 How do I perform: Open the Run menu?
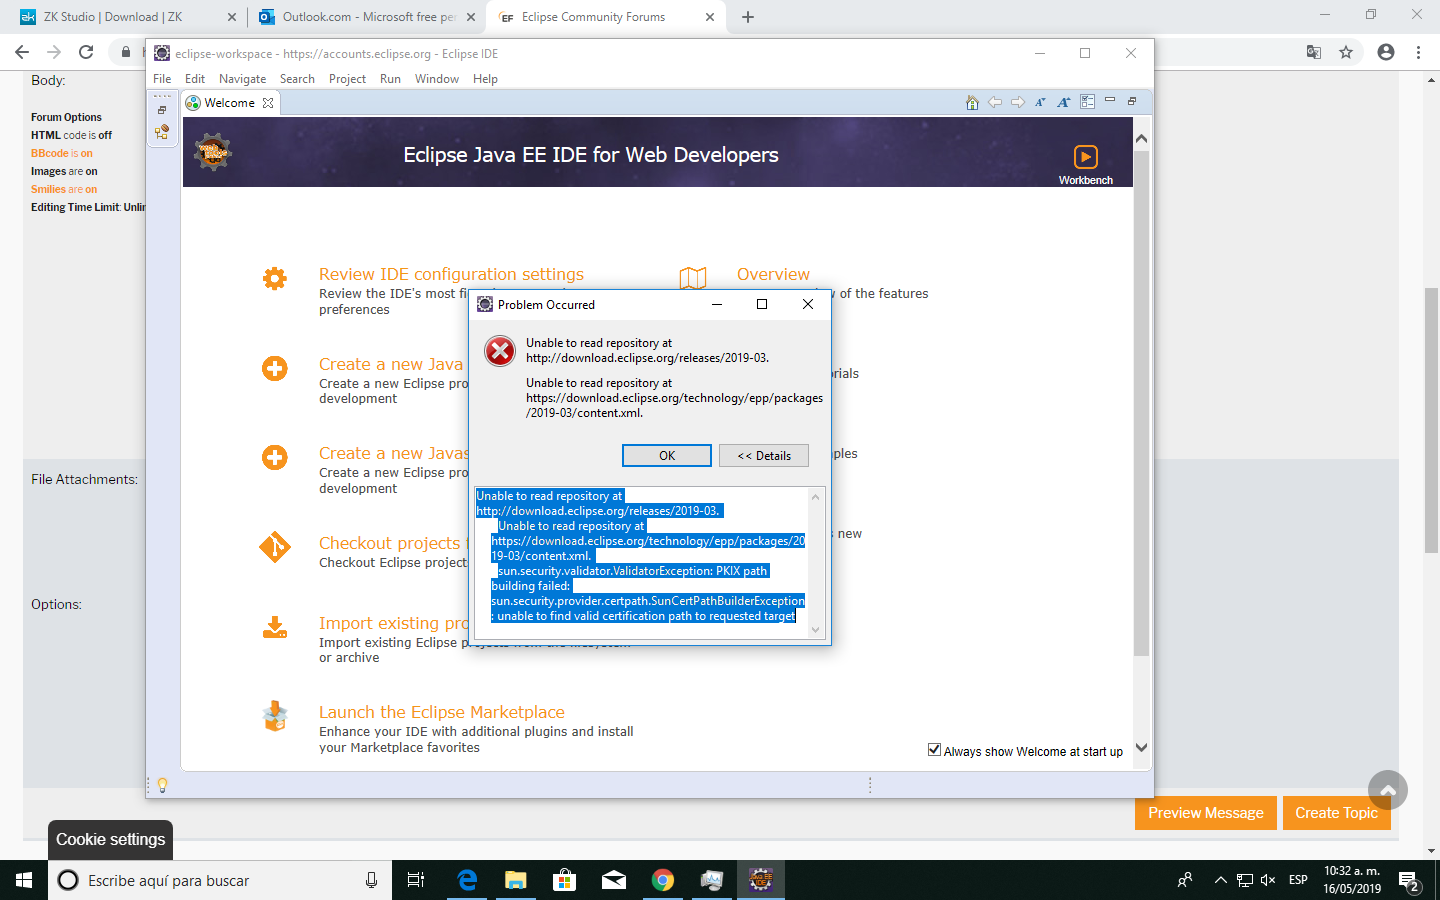tap(390, 79)
